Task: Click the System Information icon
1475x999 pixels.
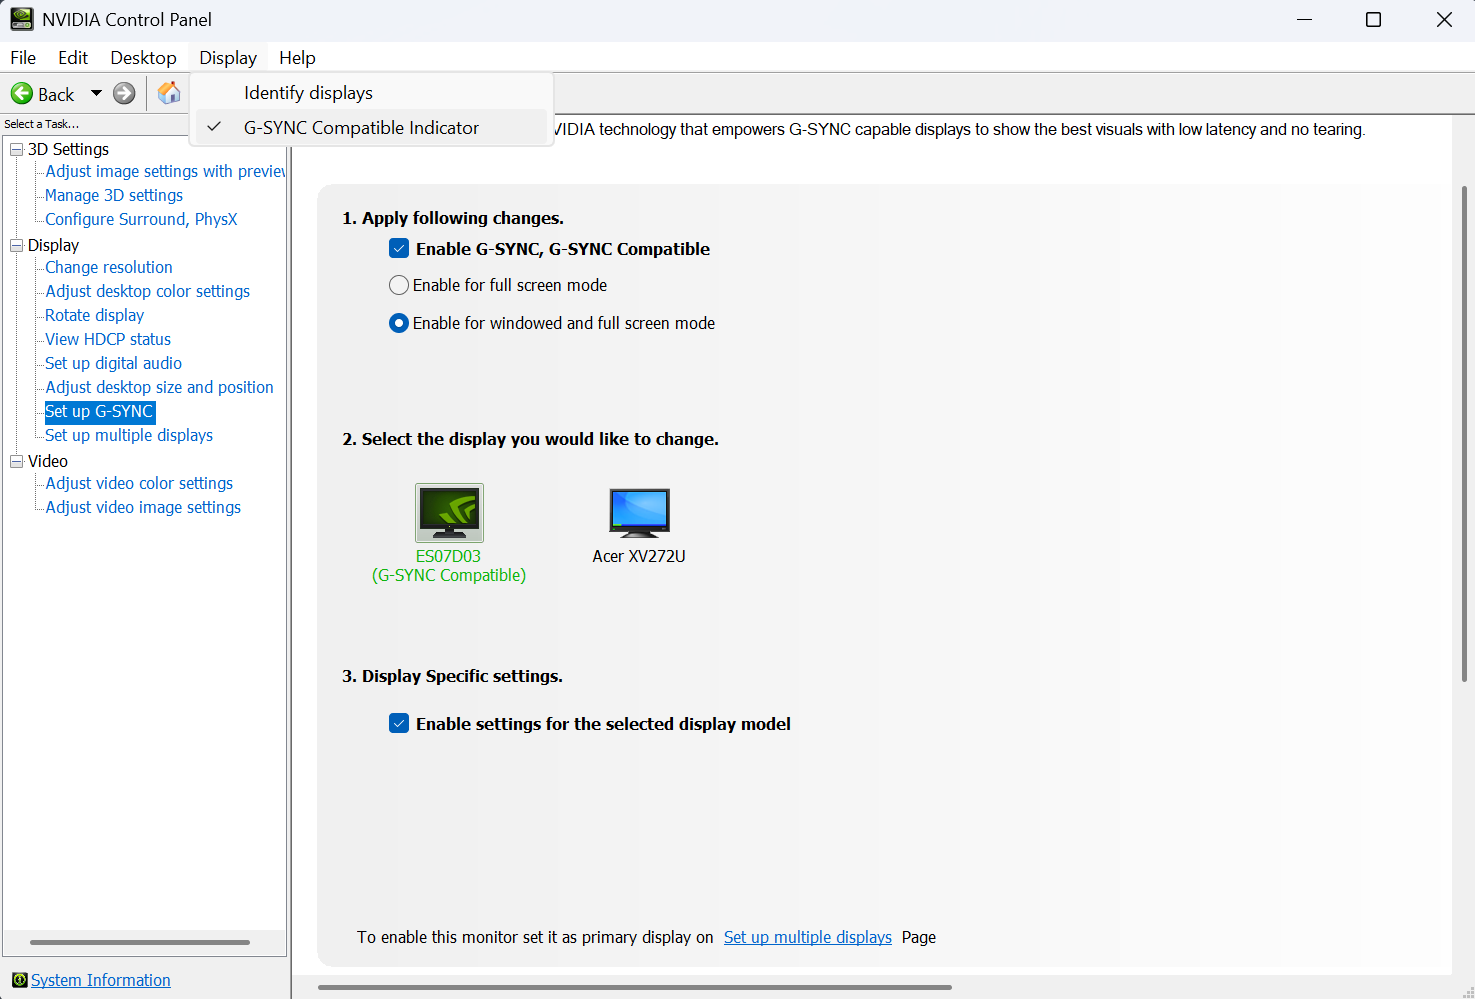Action: 19,980
